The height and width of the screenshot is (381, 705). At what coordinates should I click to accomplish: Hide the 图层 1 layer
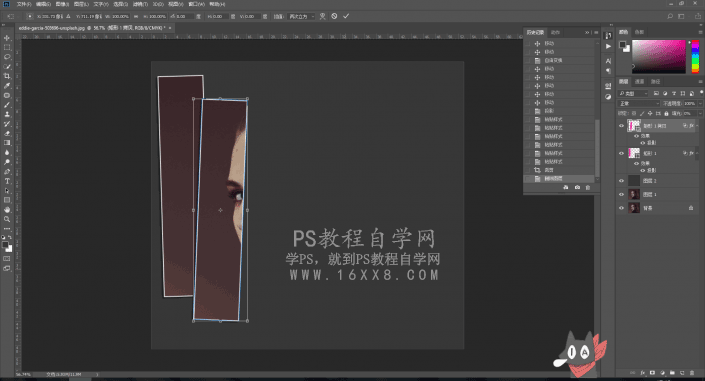[622, 194]
